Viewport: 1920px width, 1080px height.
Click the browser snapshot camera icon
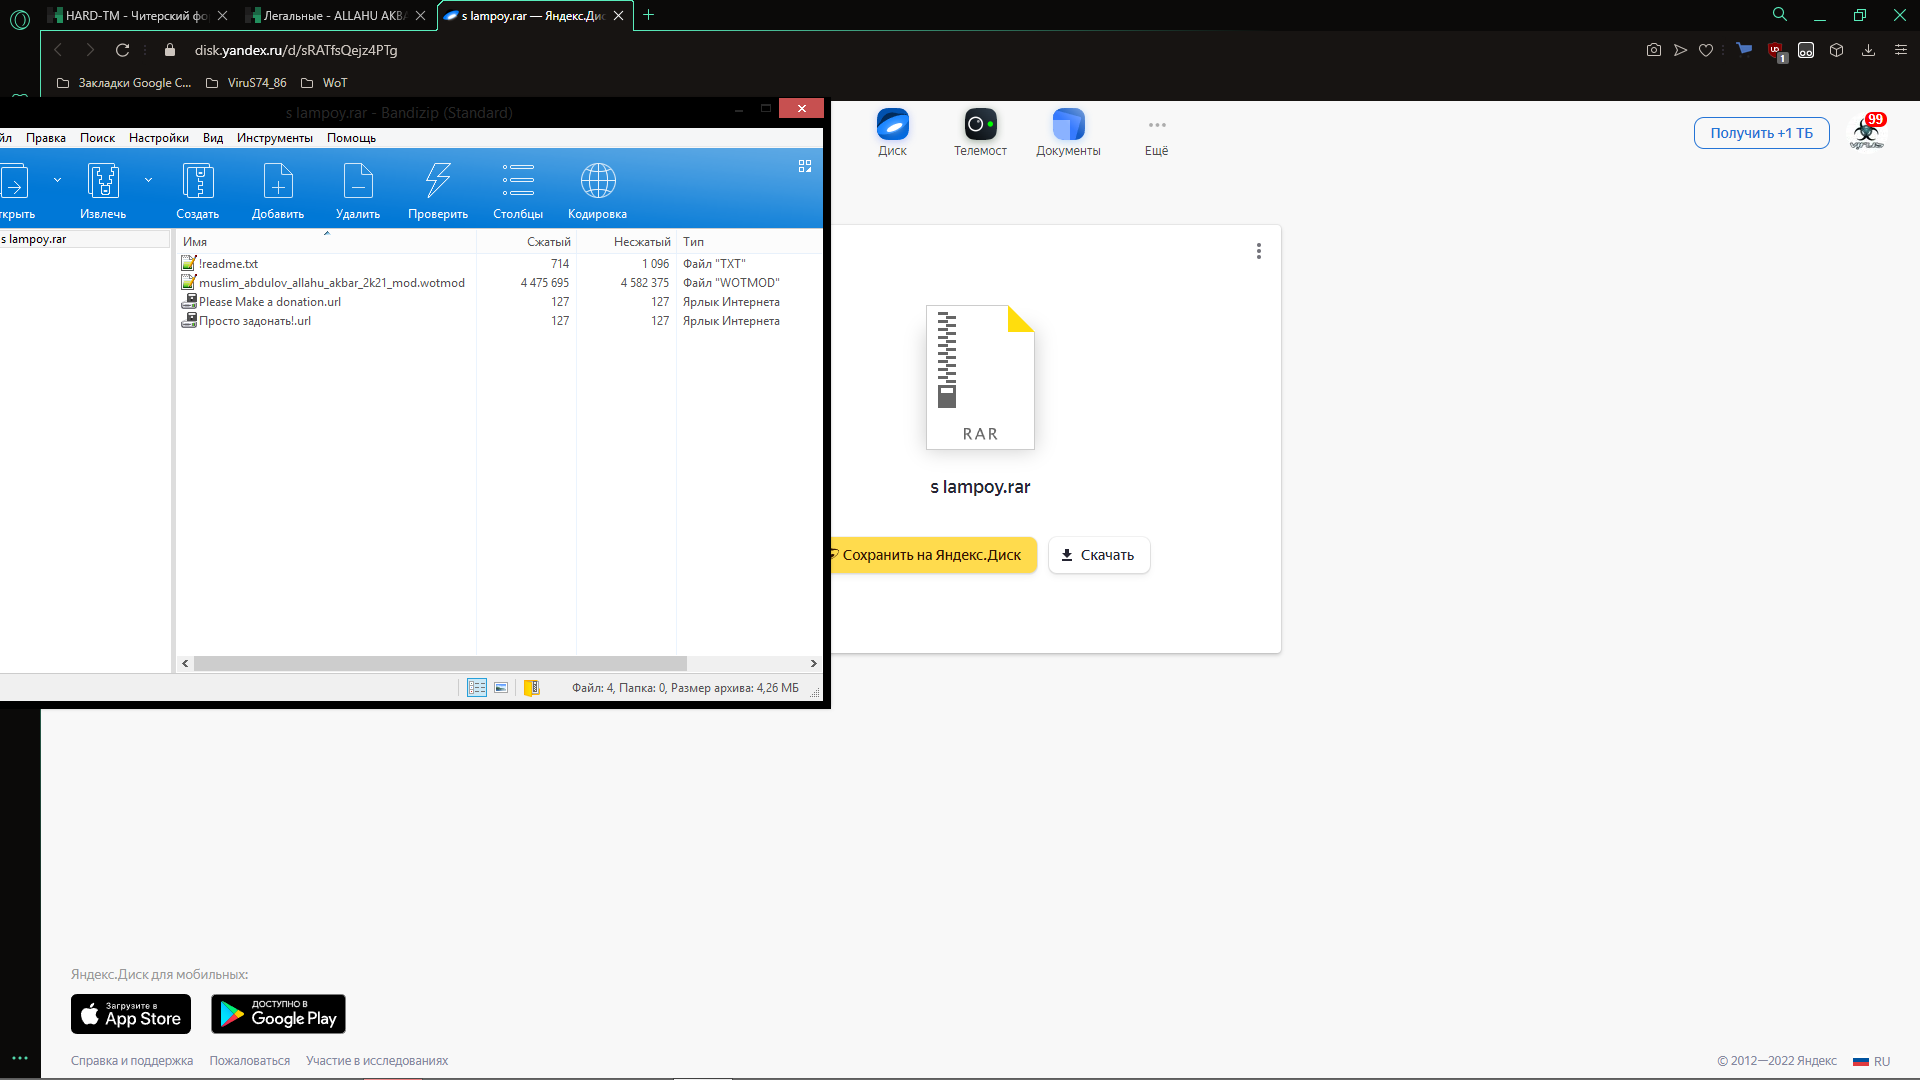pyautogui.click(x=1654, y=50)
